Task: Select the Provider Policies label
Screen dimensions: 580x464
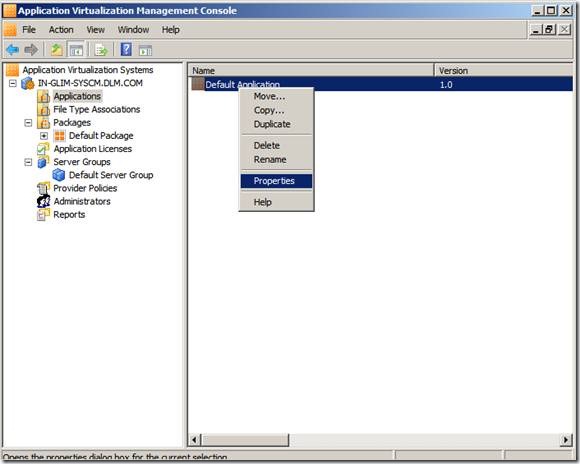Action: pyautogui.click(x=85, y=188)
